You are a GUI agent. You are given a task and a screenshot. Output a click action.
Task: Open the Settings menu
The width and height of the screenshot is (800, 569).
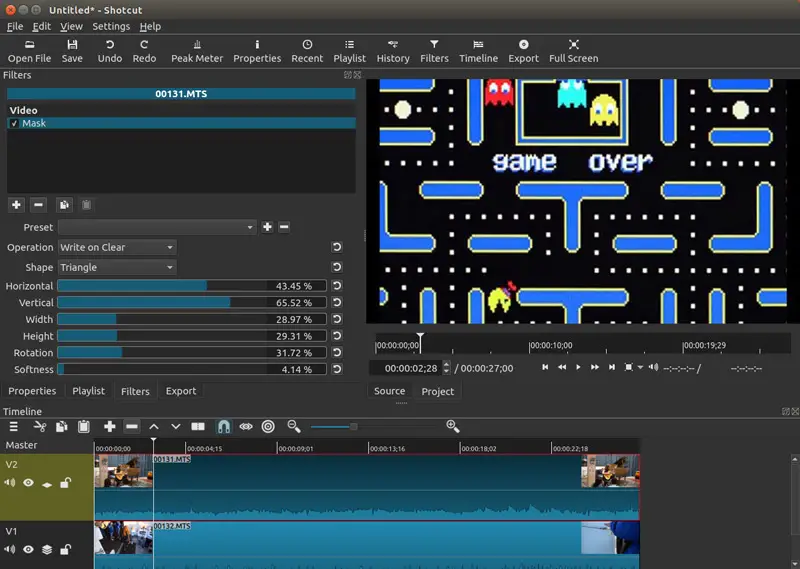point(111,27)
